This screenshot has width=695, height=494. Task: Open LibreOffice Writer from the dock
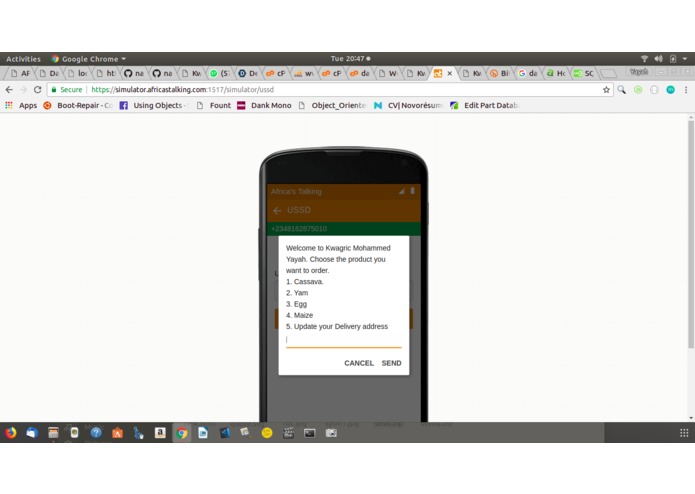coord(203,433)
